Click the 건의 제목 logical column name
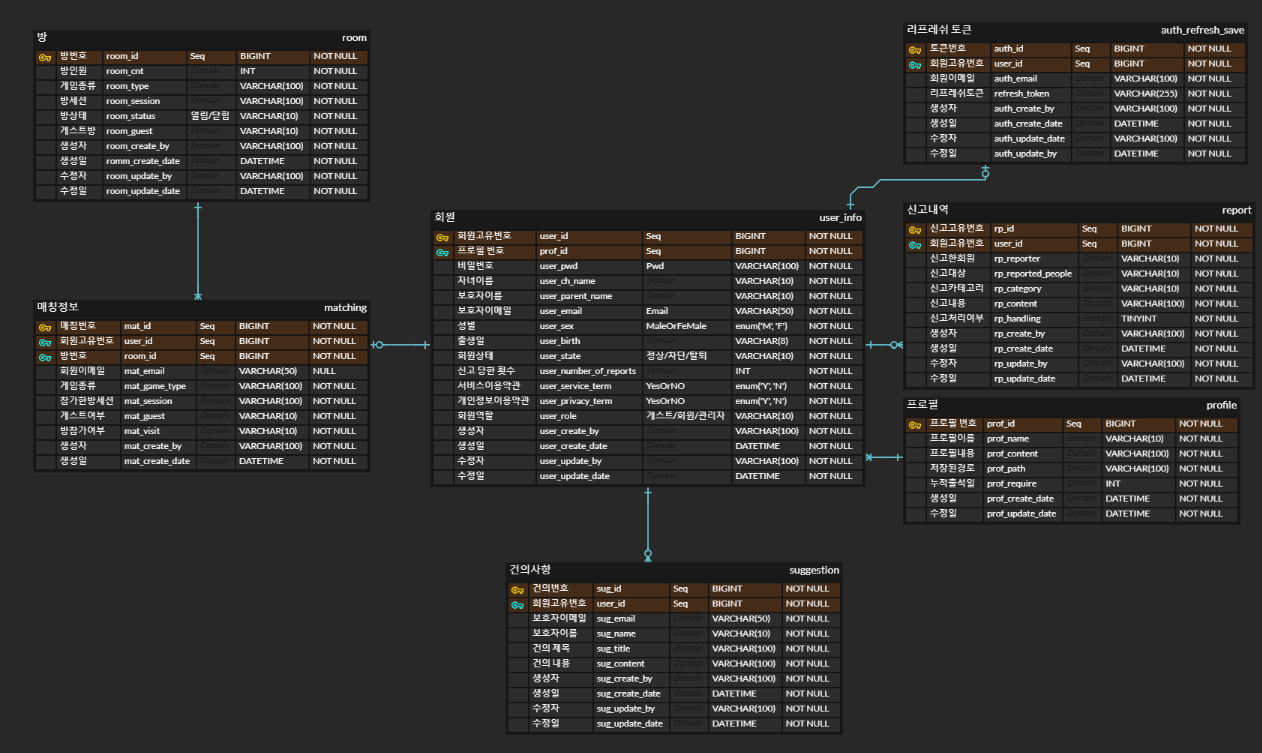This screenshot has height=753, width=1262. click(x=551, y=649)
